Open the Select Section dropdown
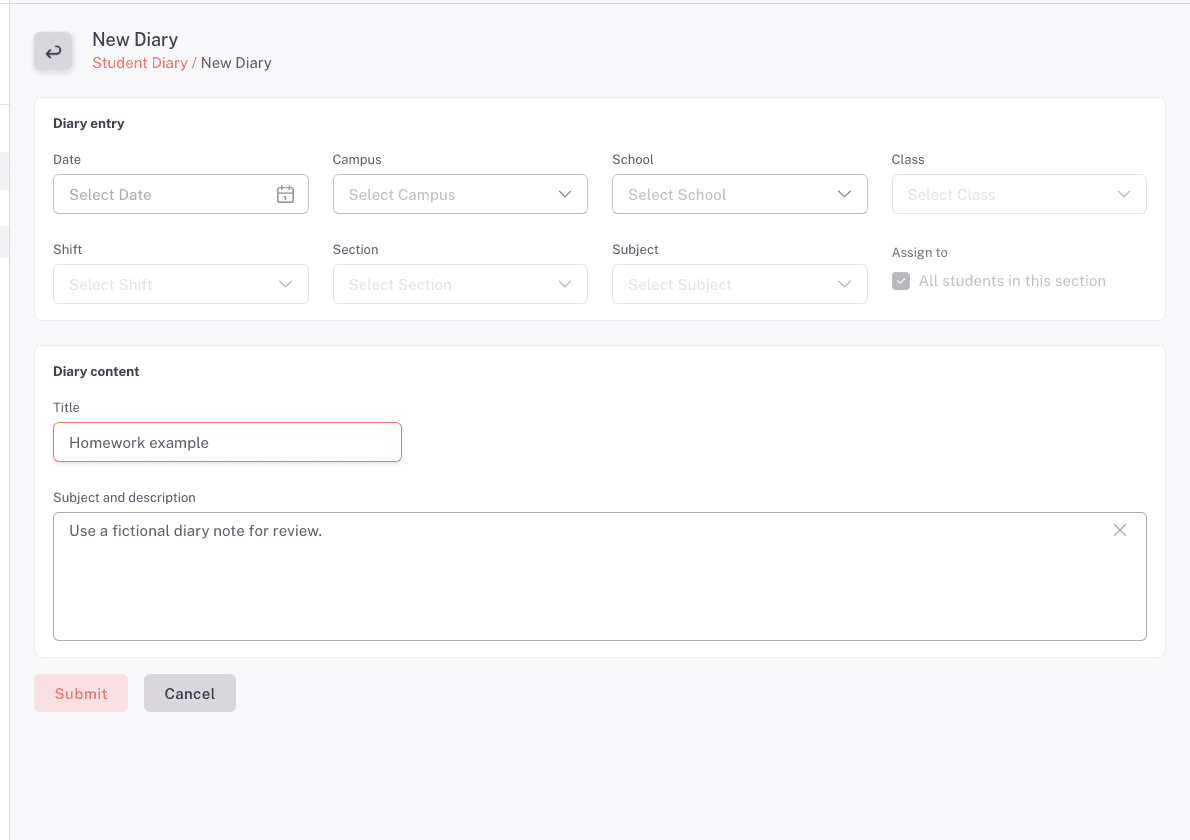 tap(460, 285)
